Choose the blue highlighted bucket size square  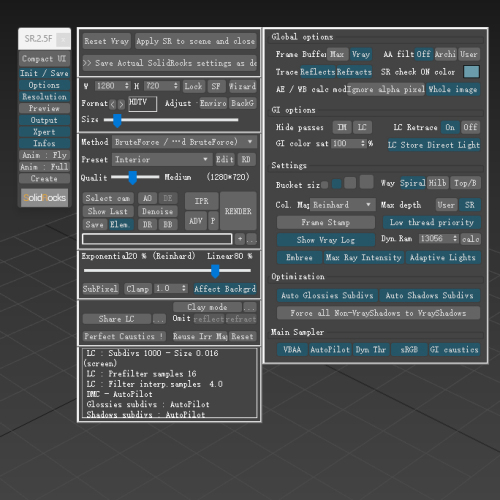337,184
